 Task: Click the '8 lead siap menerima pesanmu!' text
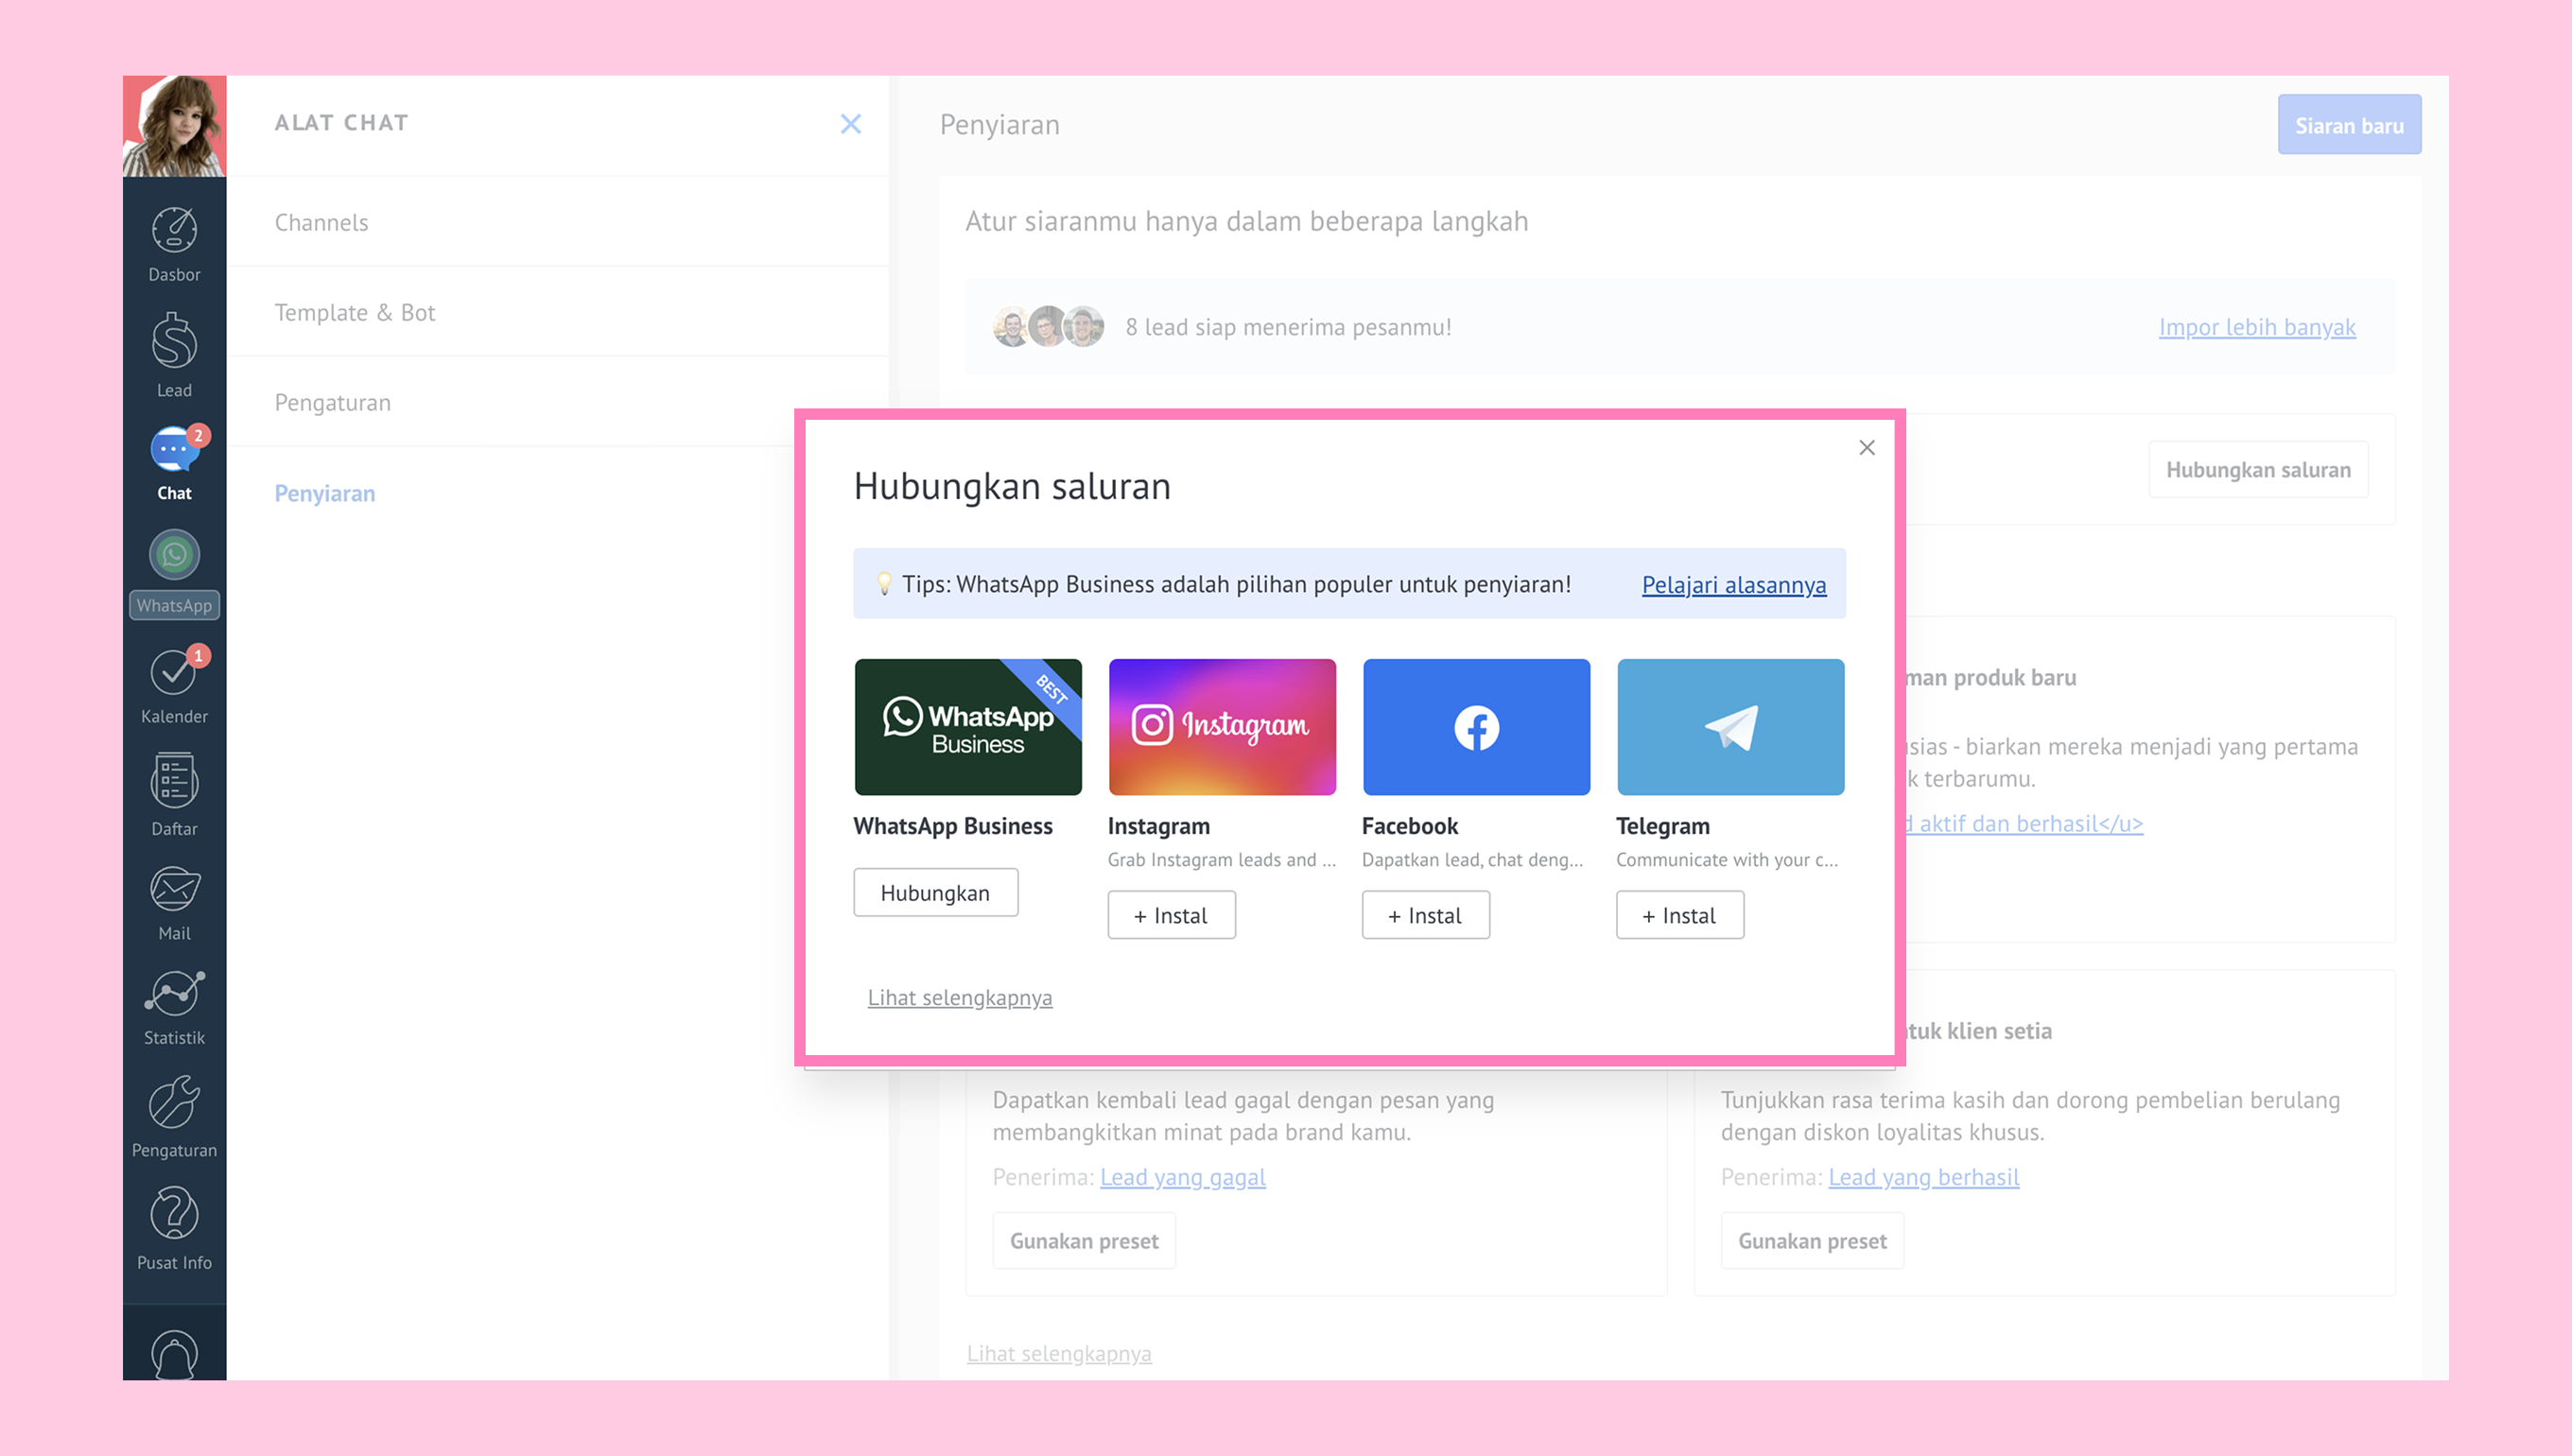1288,327
